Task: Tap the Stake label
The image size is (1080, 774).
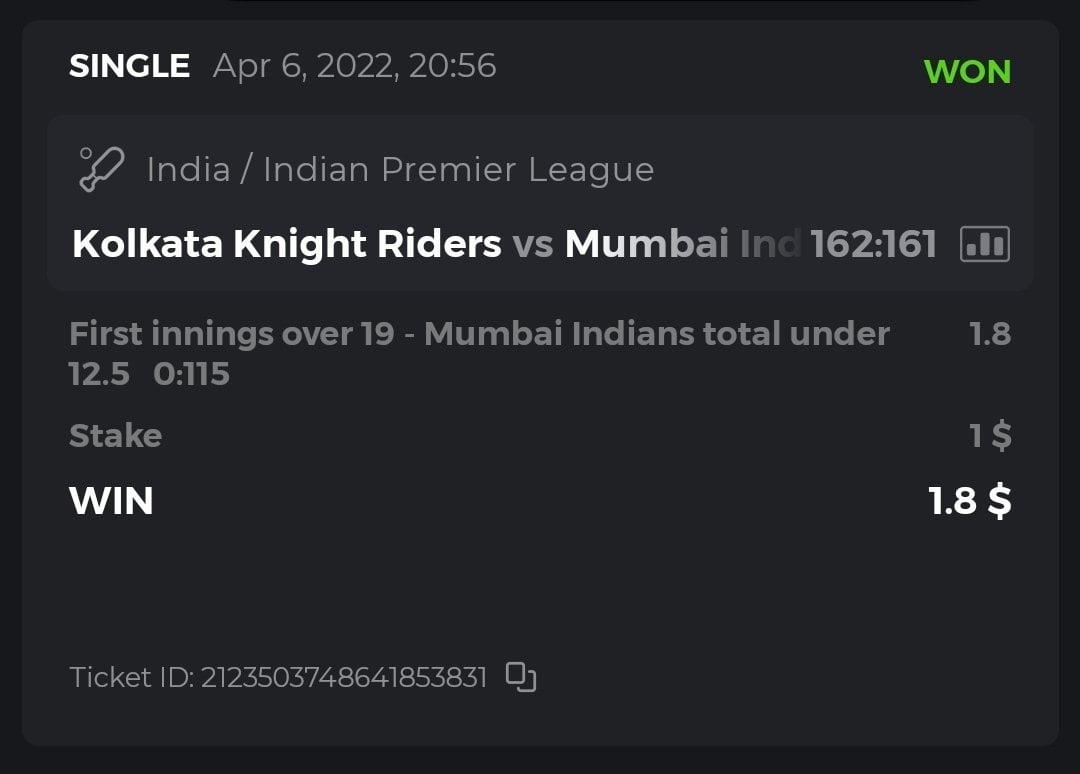Action: click(x=115, y=435)
